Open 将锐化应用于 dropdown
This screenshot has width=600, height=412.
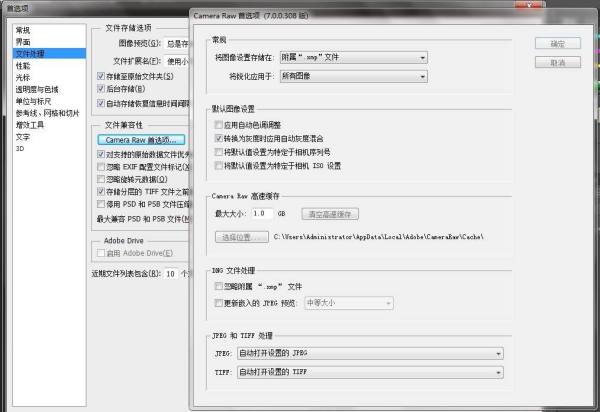pos(354,76)
